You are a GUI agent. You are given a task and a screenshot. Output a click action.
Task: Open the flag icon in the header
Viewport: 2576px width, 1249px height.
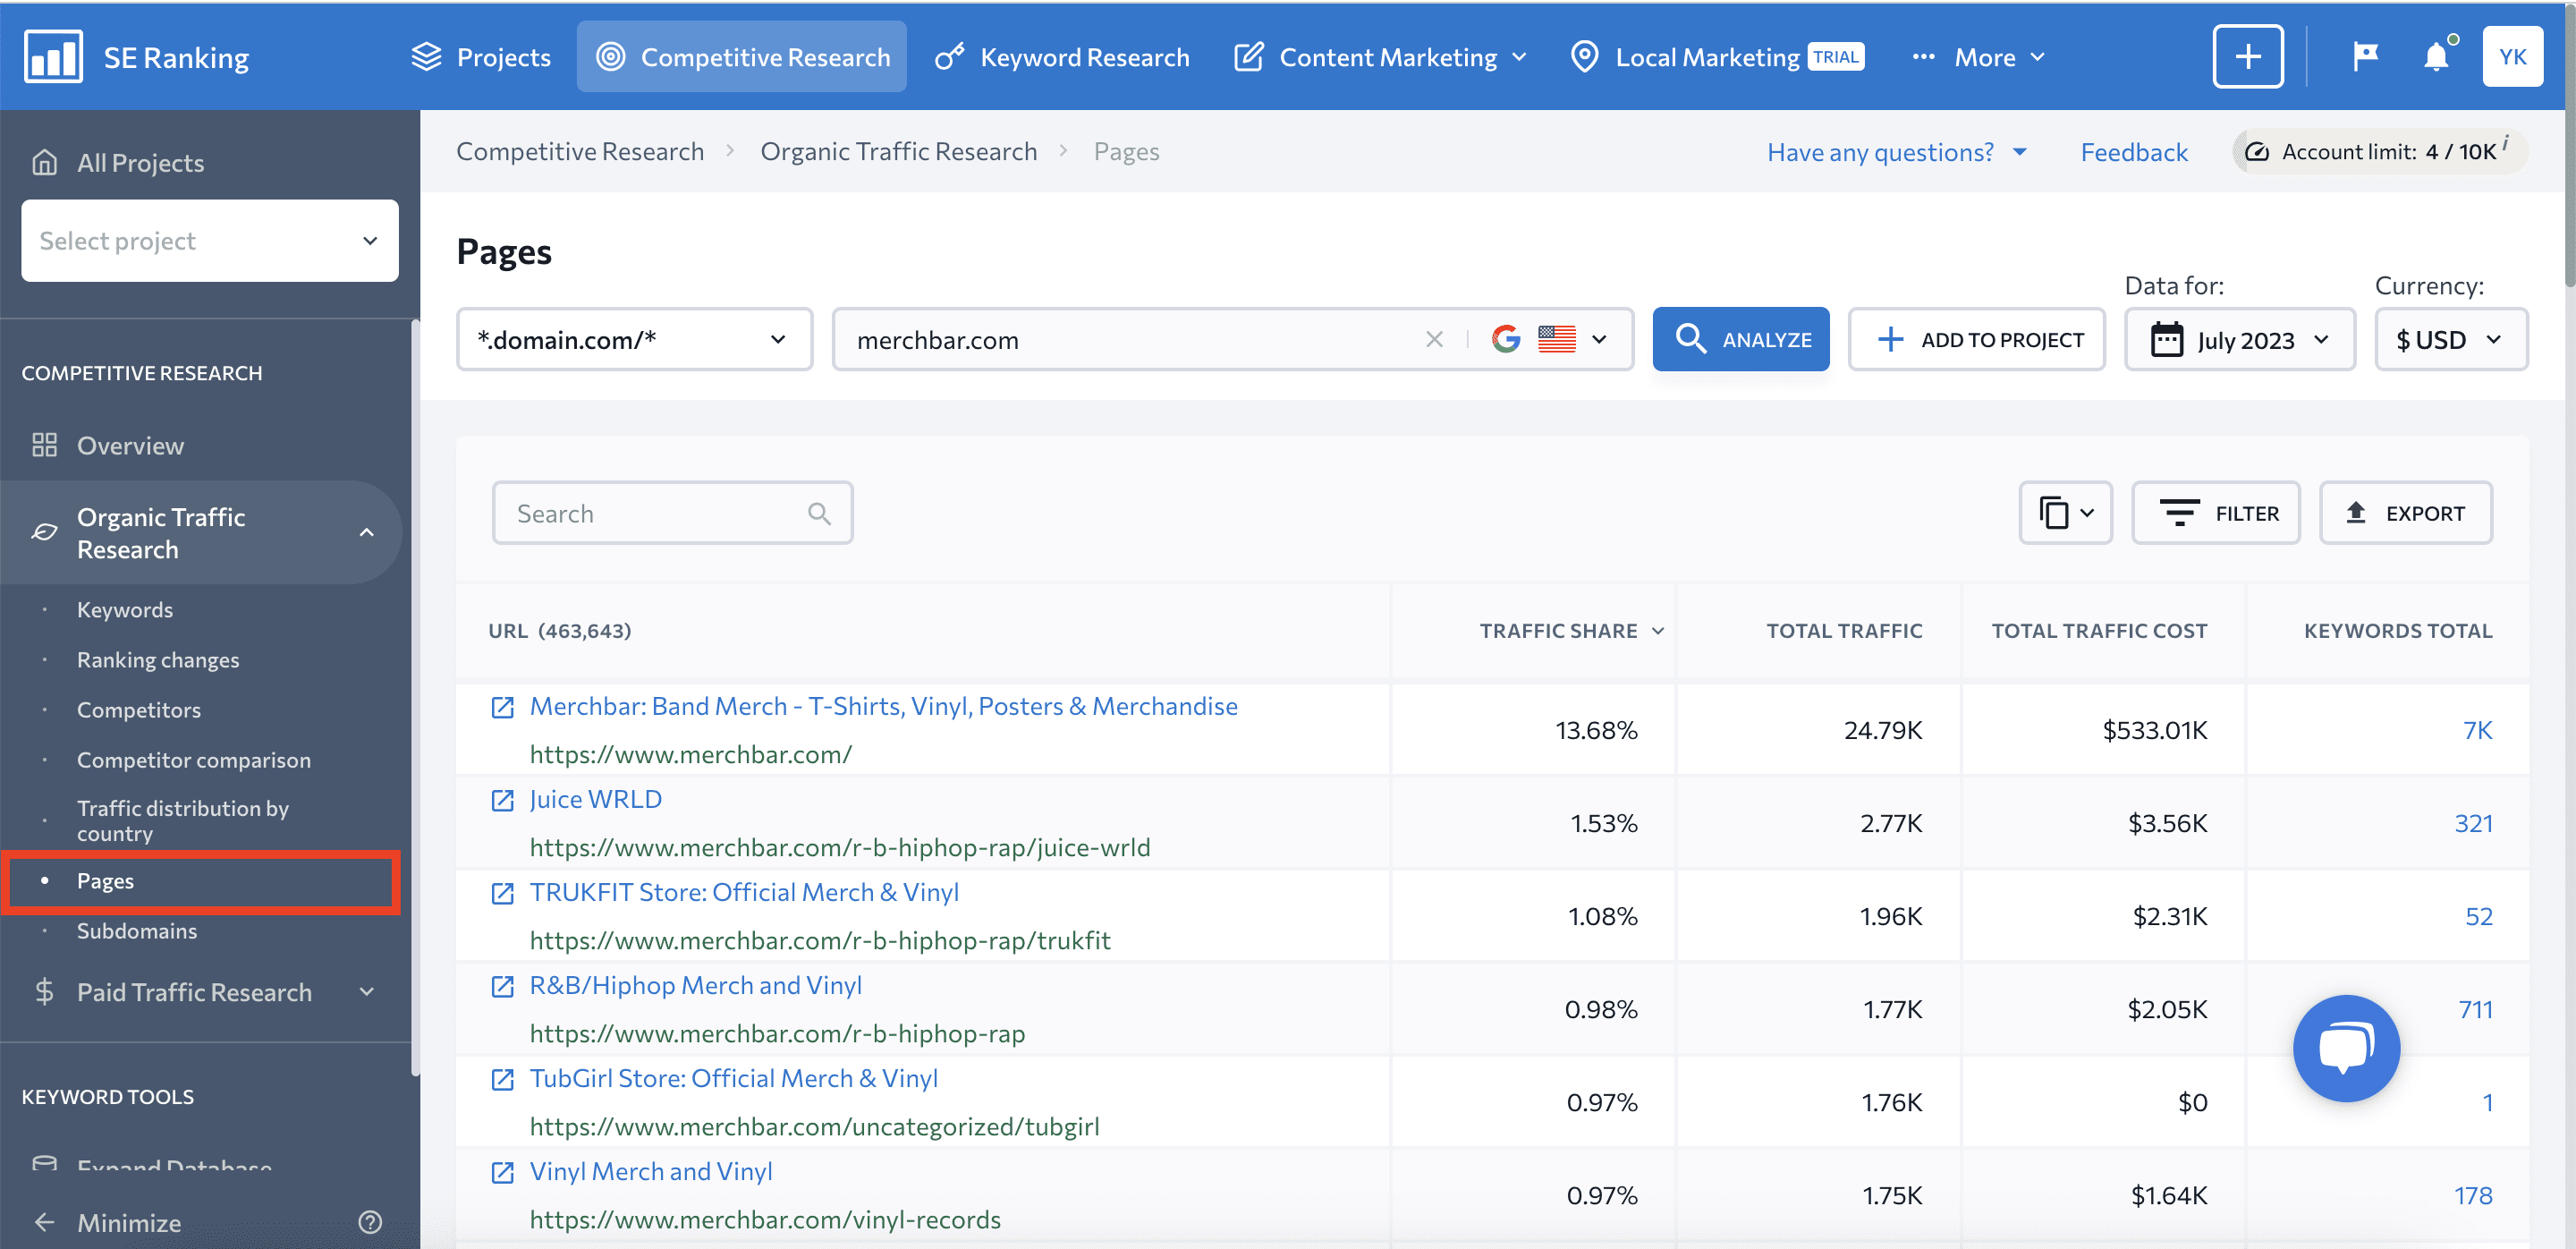click(x=2365, y=56)
